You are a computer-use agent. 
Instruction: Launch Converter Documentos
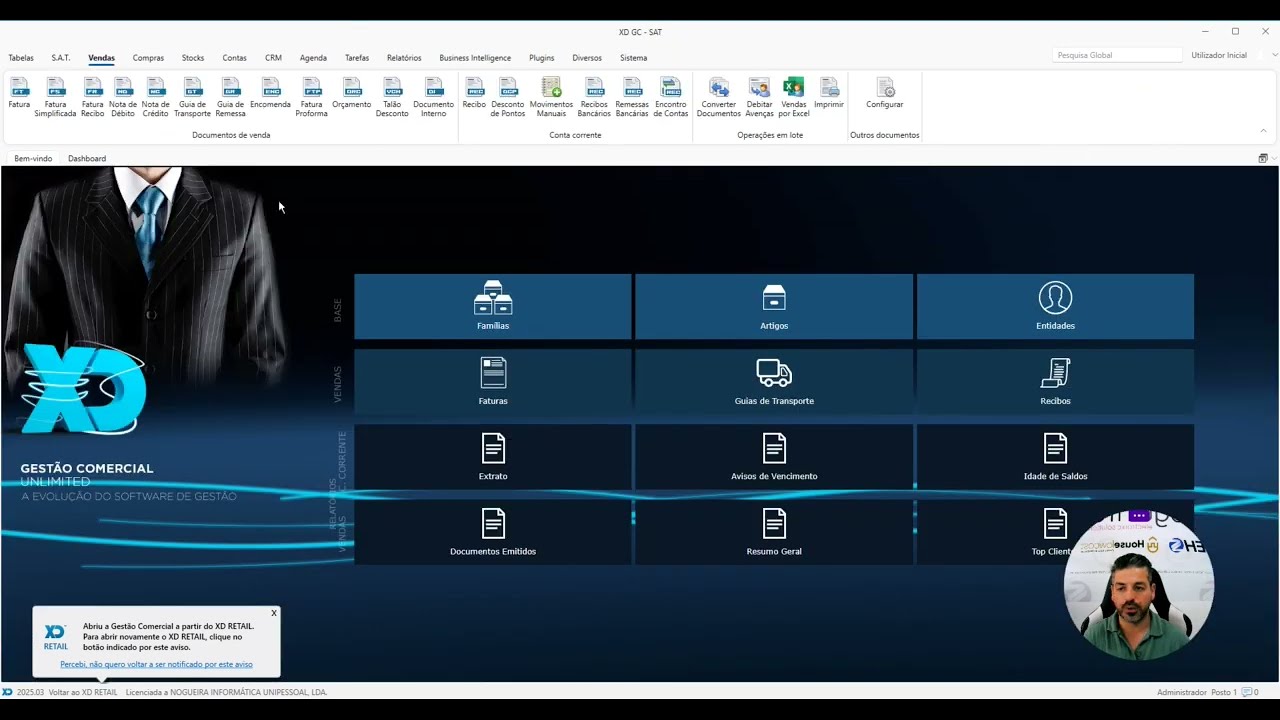click(719, 97)
